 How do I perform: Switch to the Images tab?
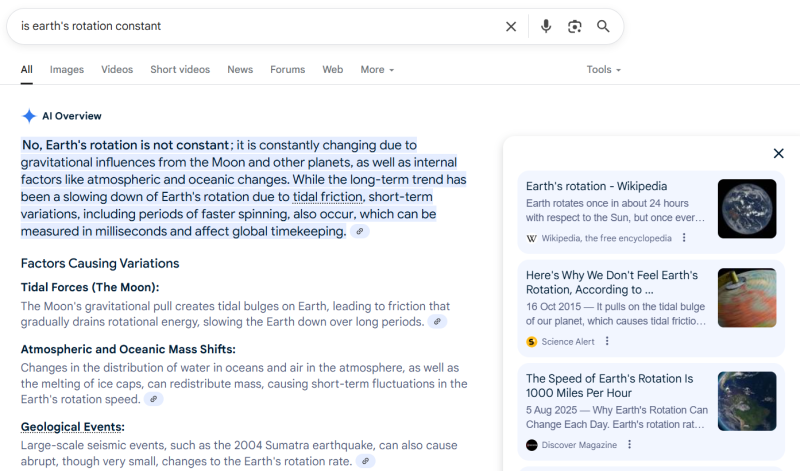(67, 70)
